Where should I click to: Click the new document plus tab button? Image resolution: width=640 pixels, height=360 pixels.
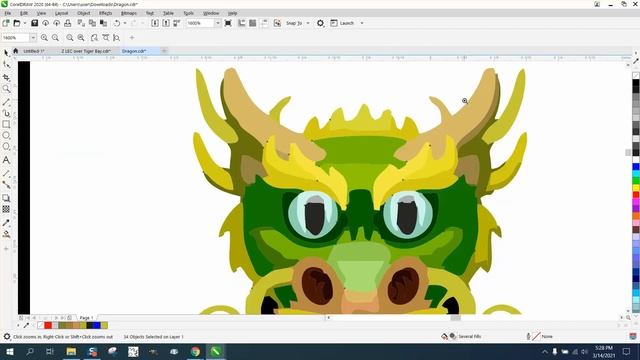[x=164, y=51]
